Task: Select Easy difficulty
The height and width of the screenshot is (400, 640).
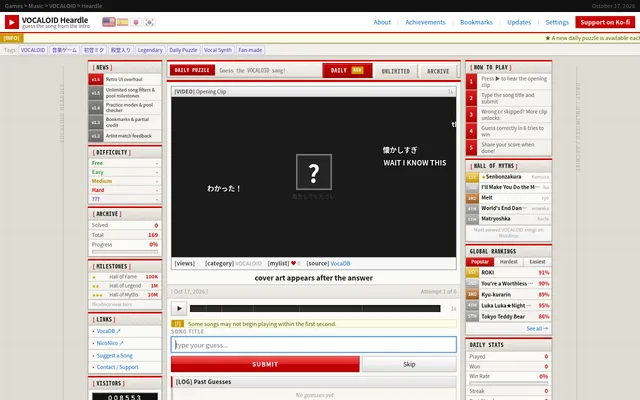Action: point(125,172)
